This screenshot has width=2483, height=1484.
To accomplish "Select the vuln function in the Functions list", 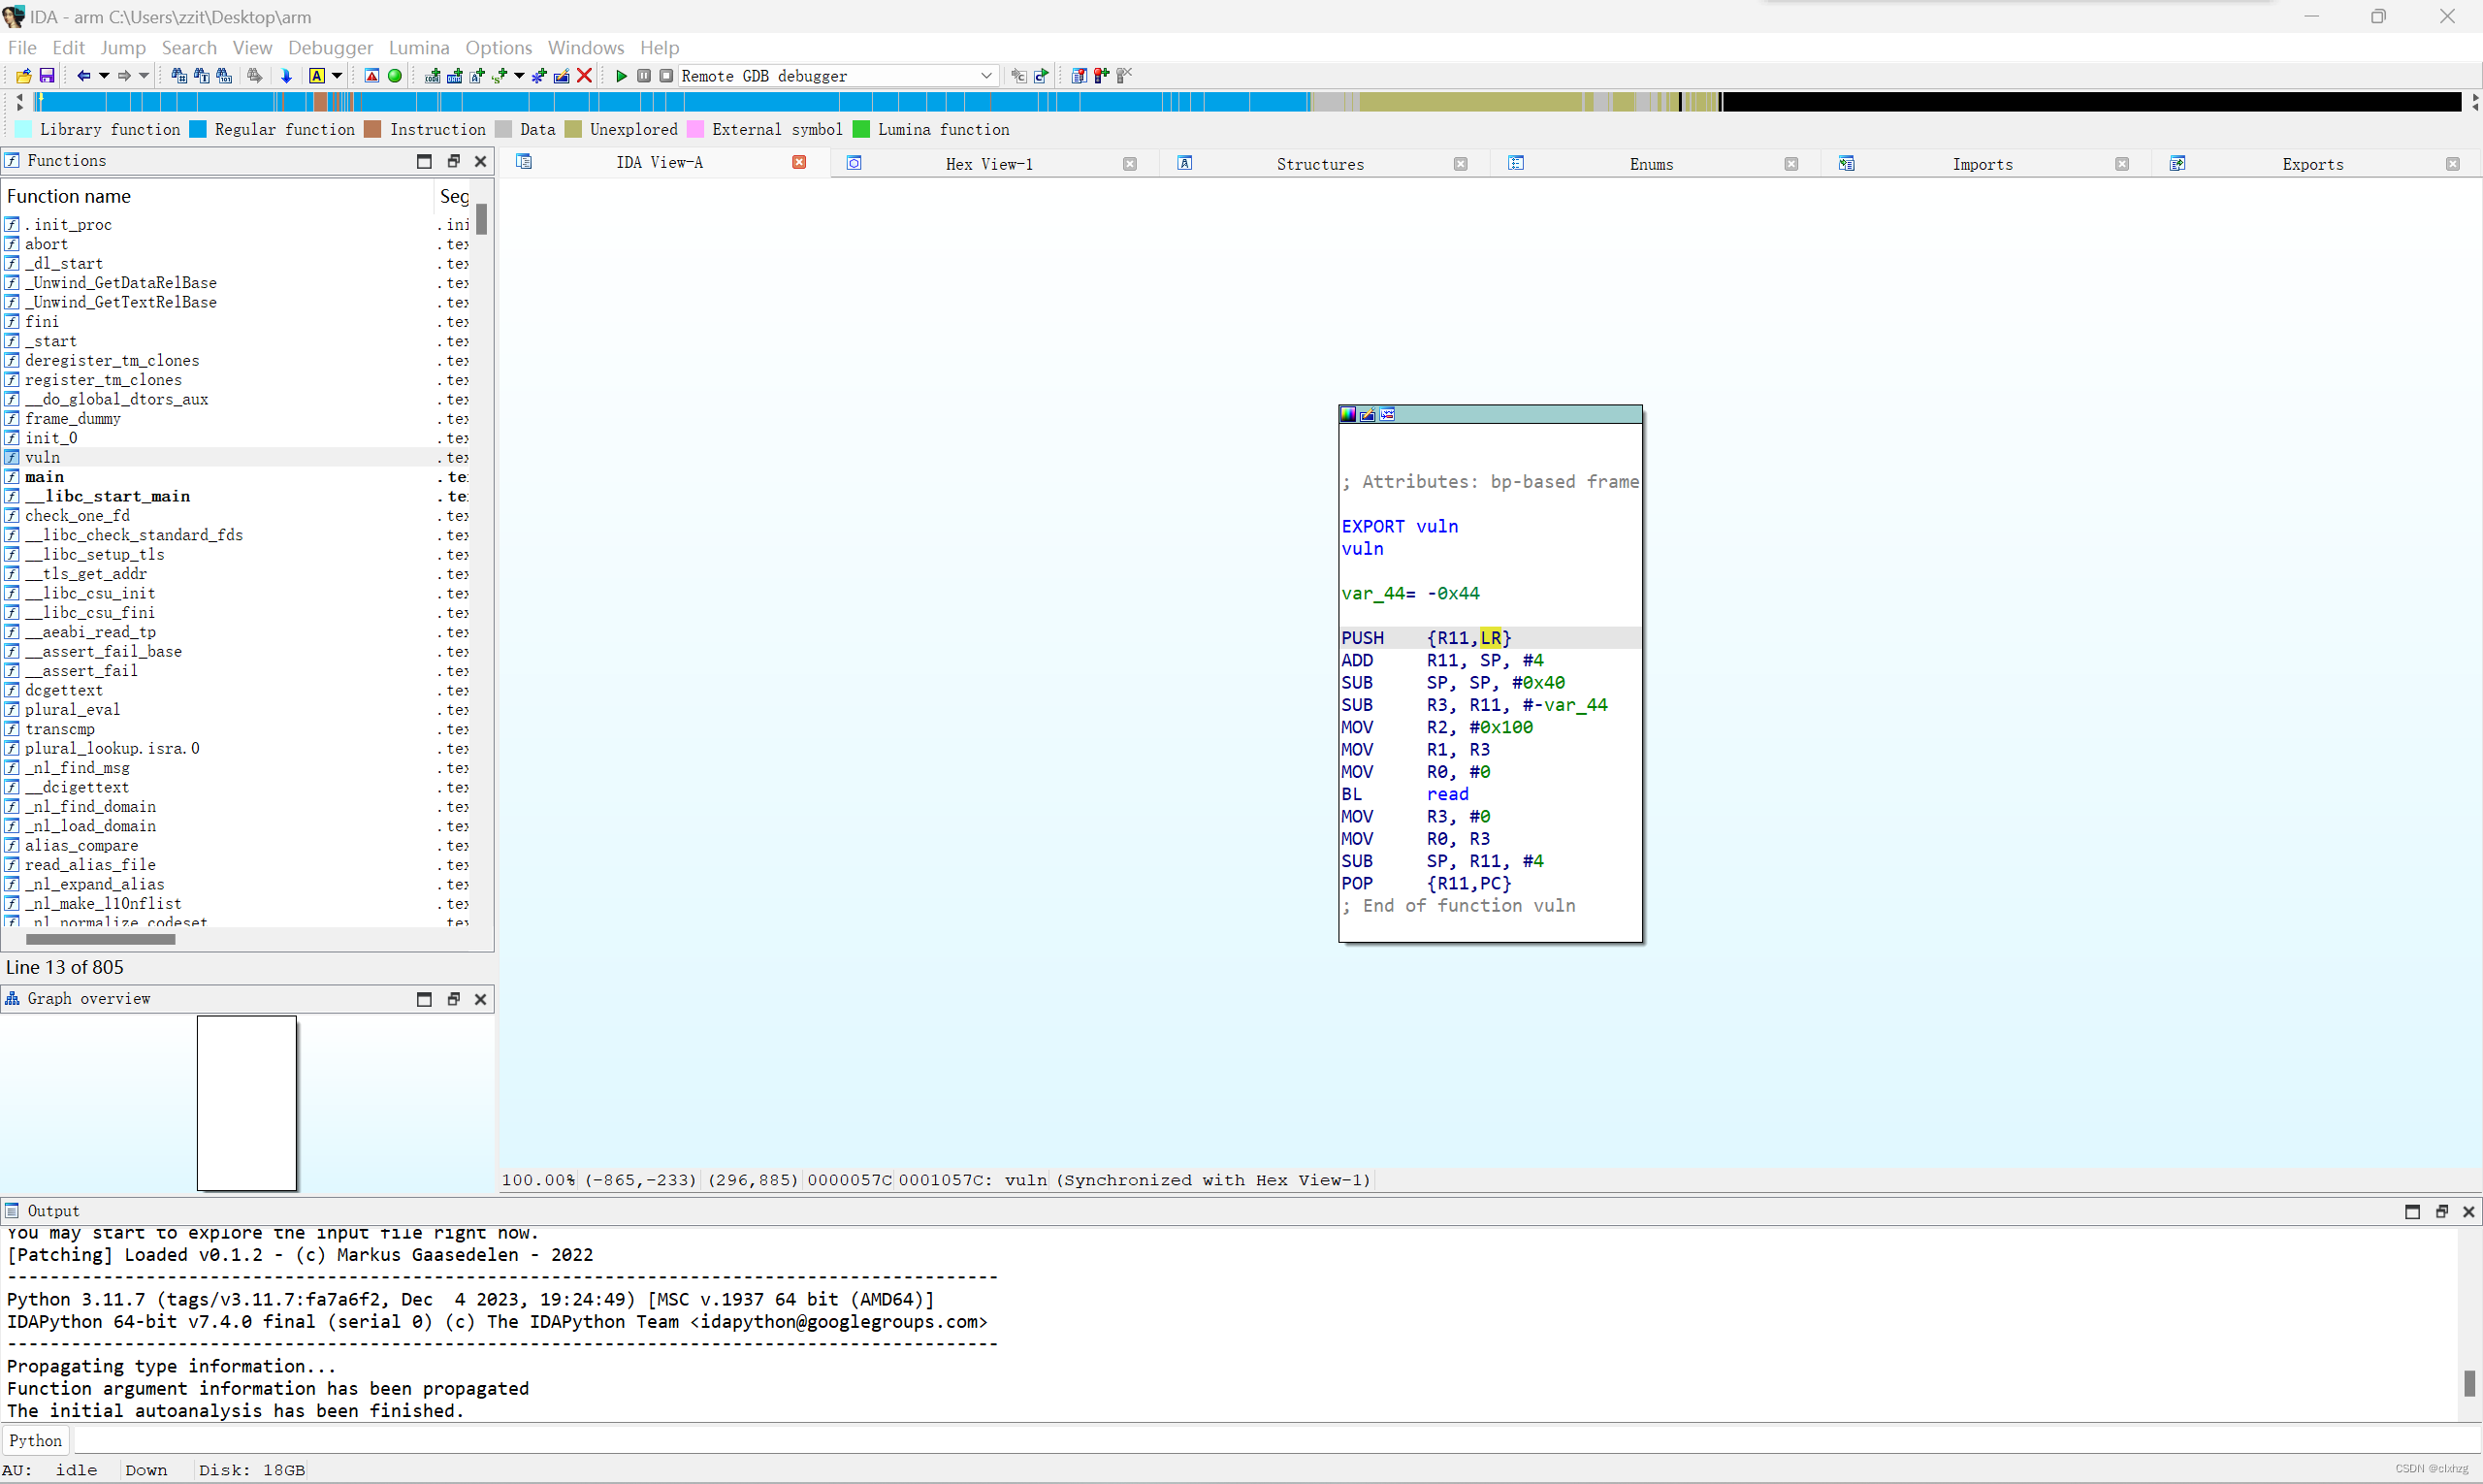I will pyautogui.click(x=43, y=457).
